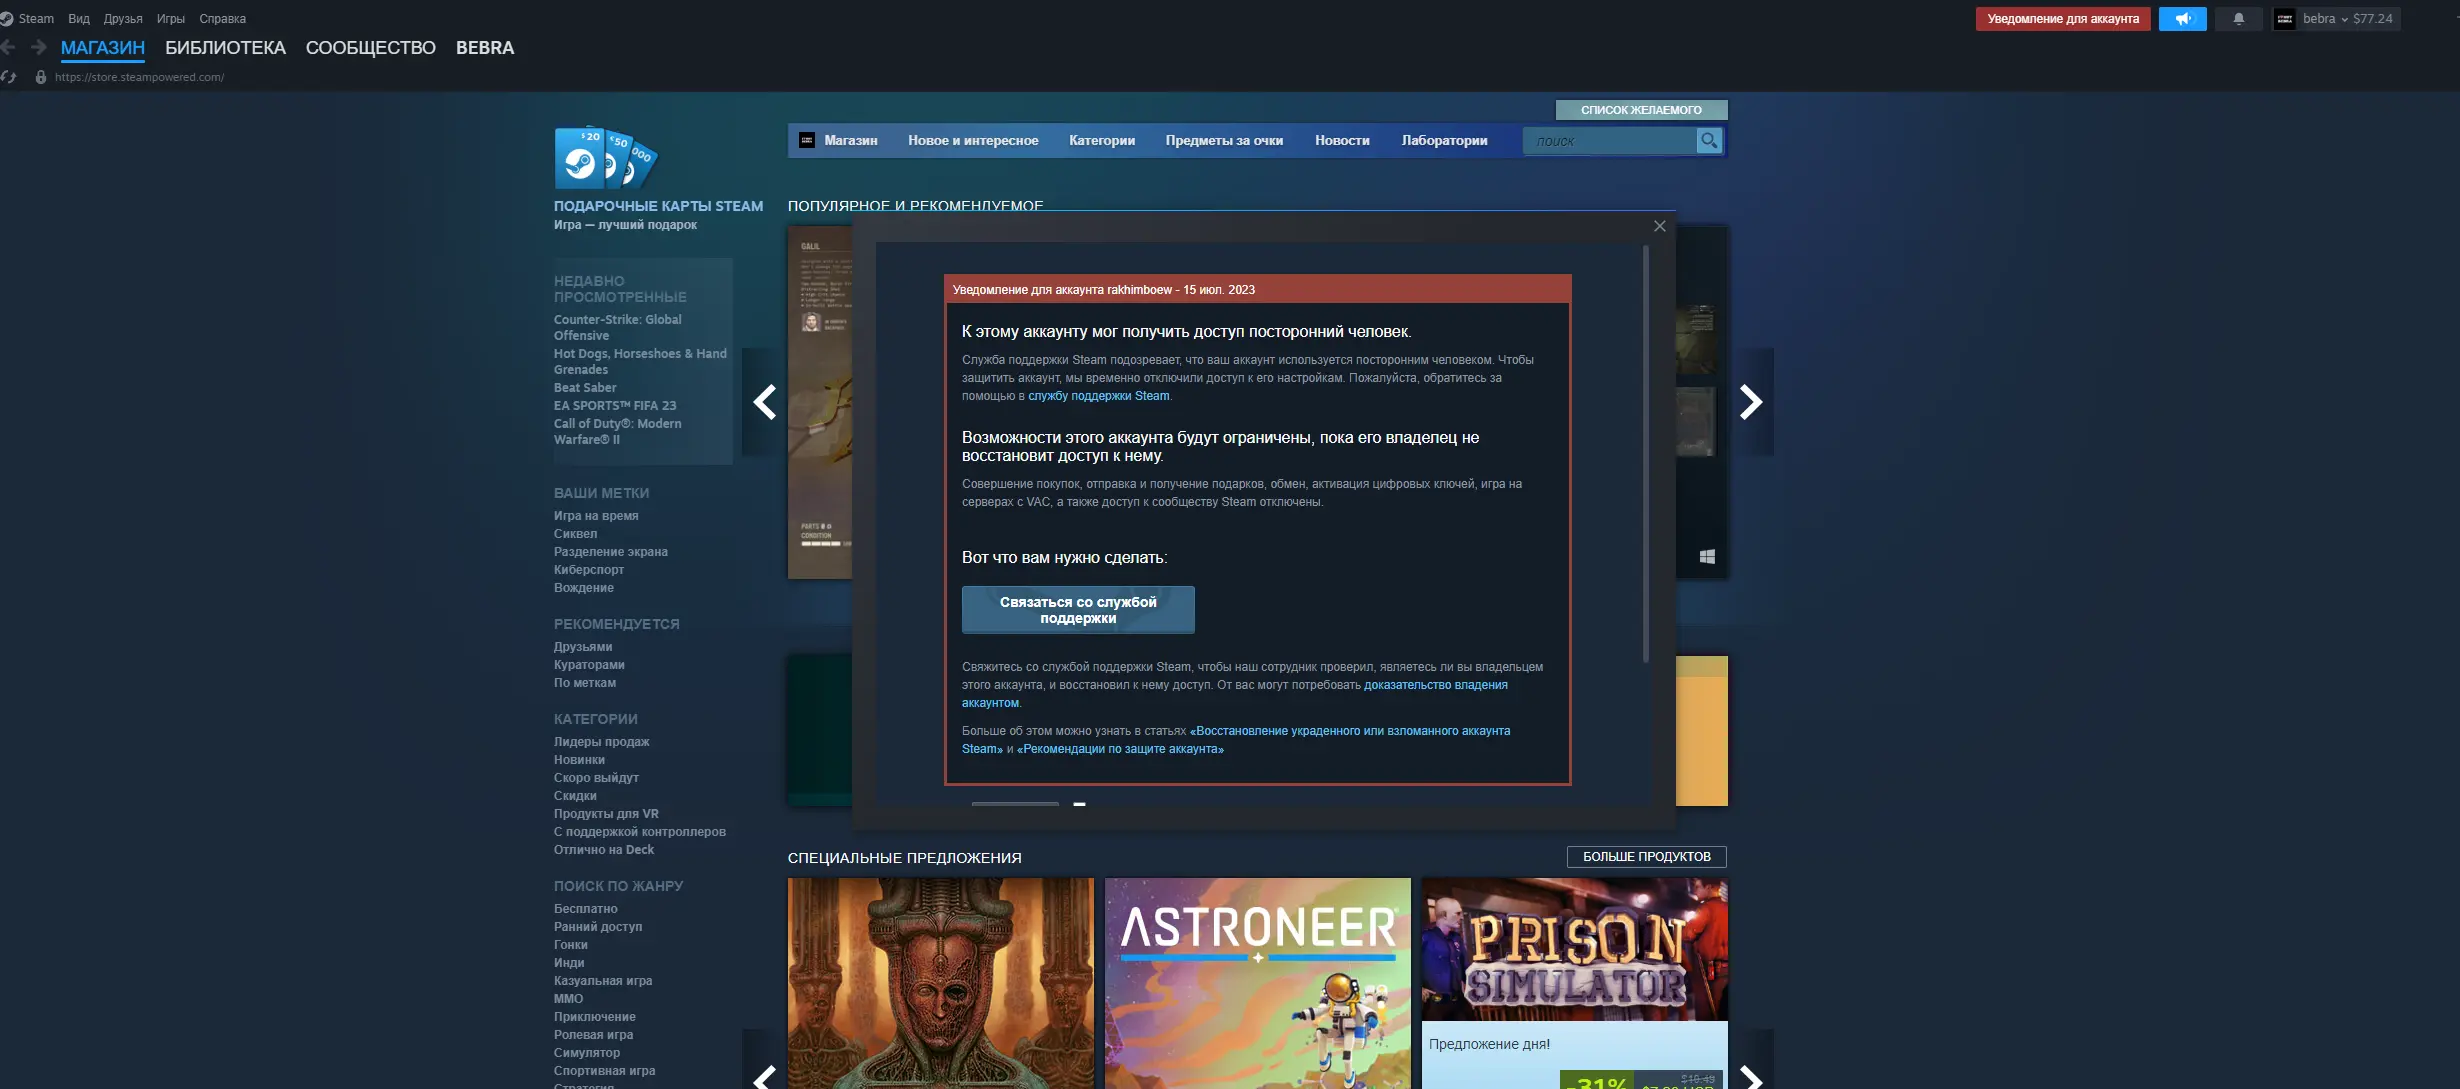
Task: Open СПИСОК ЖЕЛАЕМОГО wishlist
Action: coord(1641,110)
